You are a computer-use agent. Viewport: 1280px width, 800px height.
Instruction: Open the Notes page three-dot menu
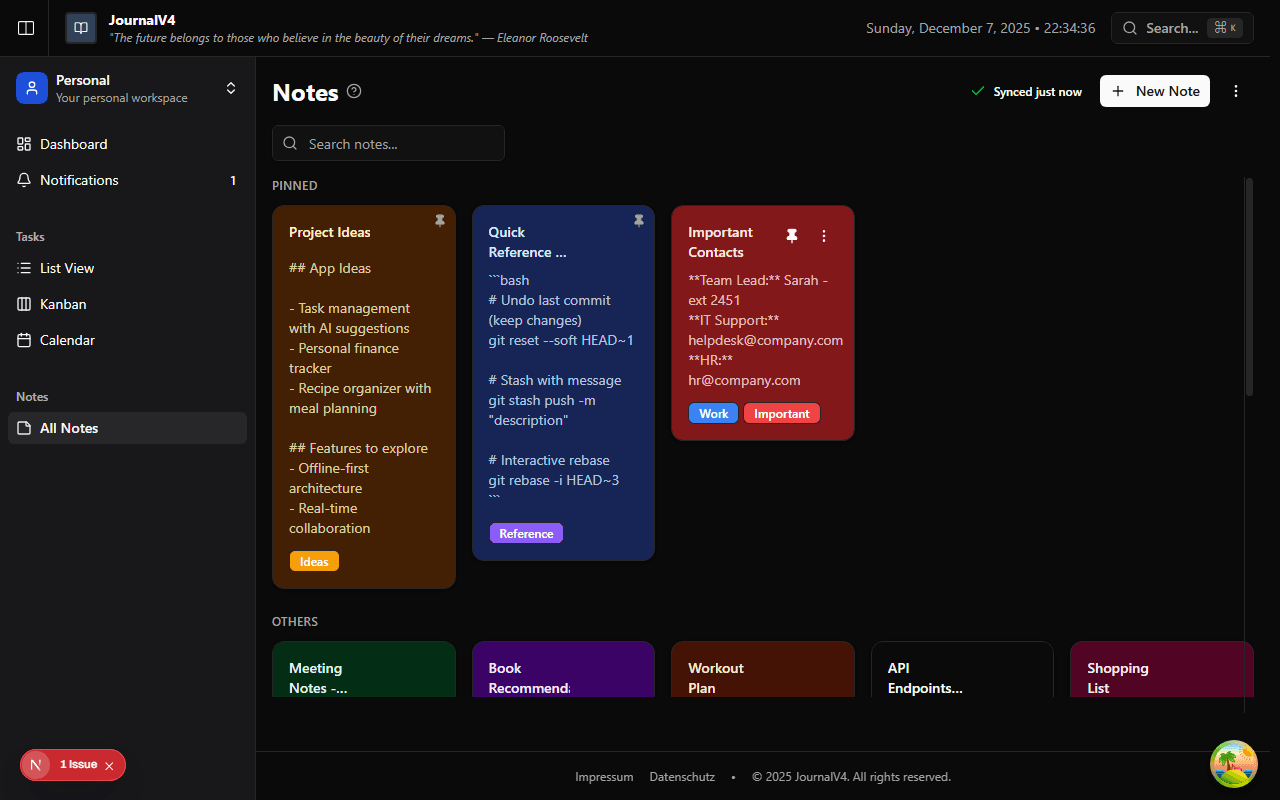1236,91
